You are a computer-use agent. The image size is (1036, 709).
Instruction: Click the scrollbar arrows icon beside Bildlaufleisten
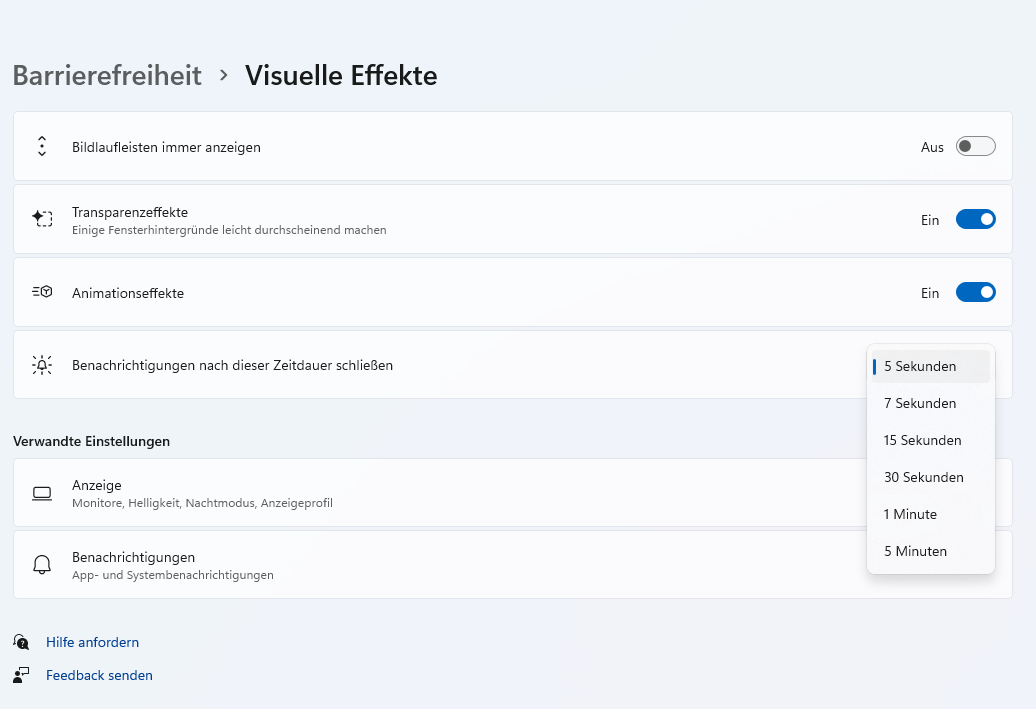[42, 146]
